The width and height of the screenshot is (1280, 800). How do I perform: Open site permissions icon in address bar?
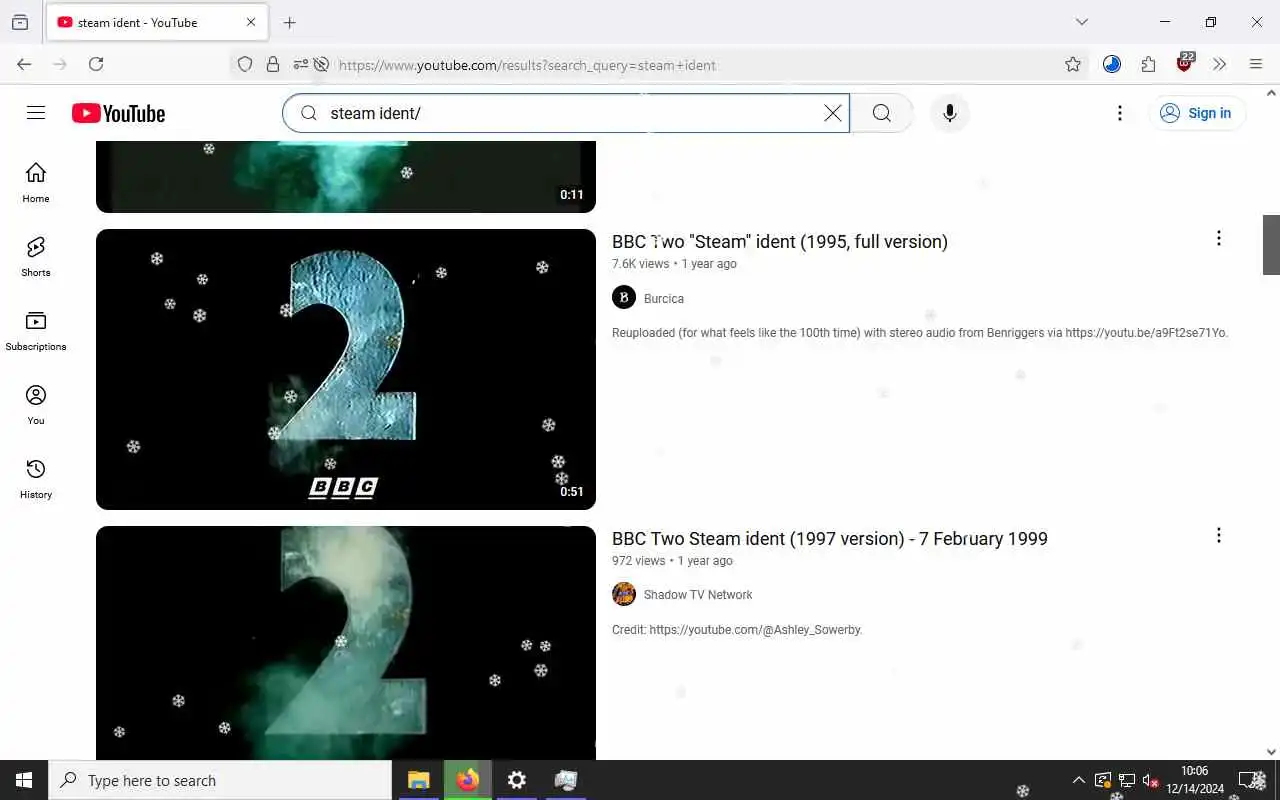(301, 64)
